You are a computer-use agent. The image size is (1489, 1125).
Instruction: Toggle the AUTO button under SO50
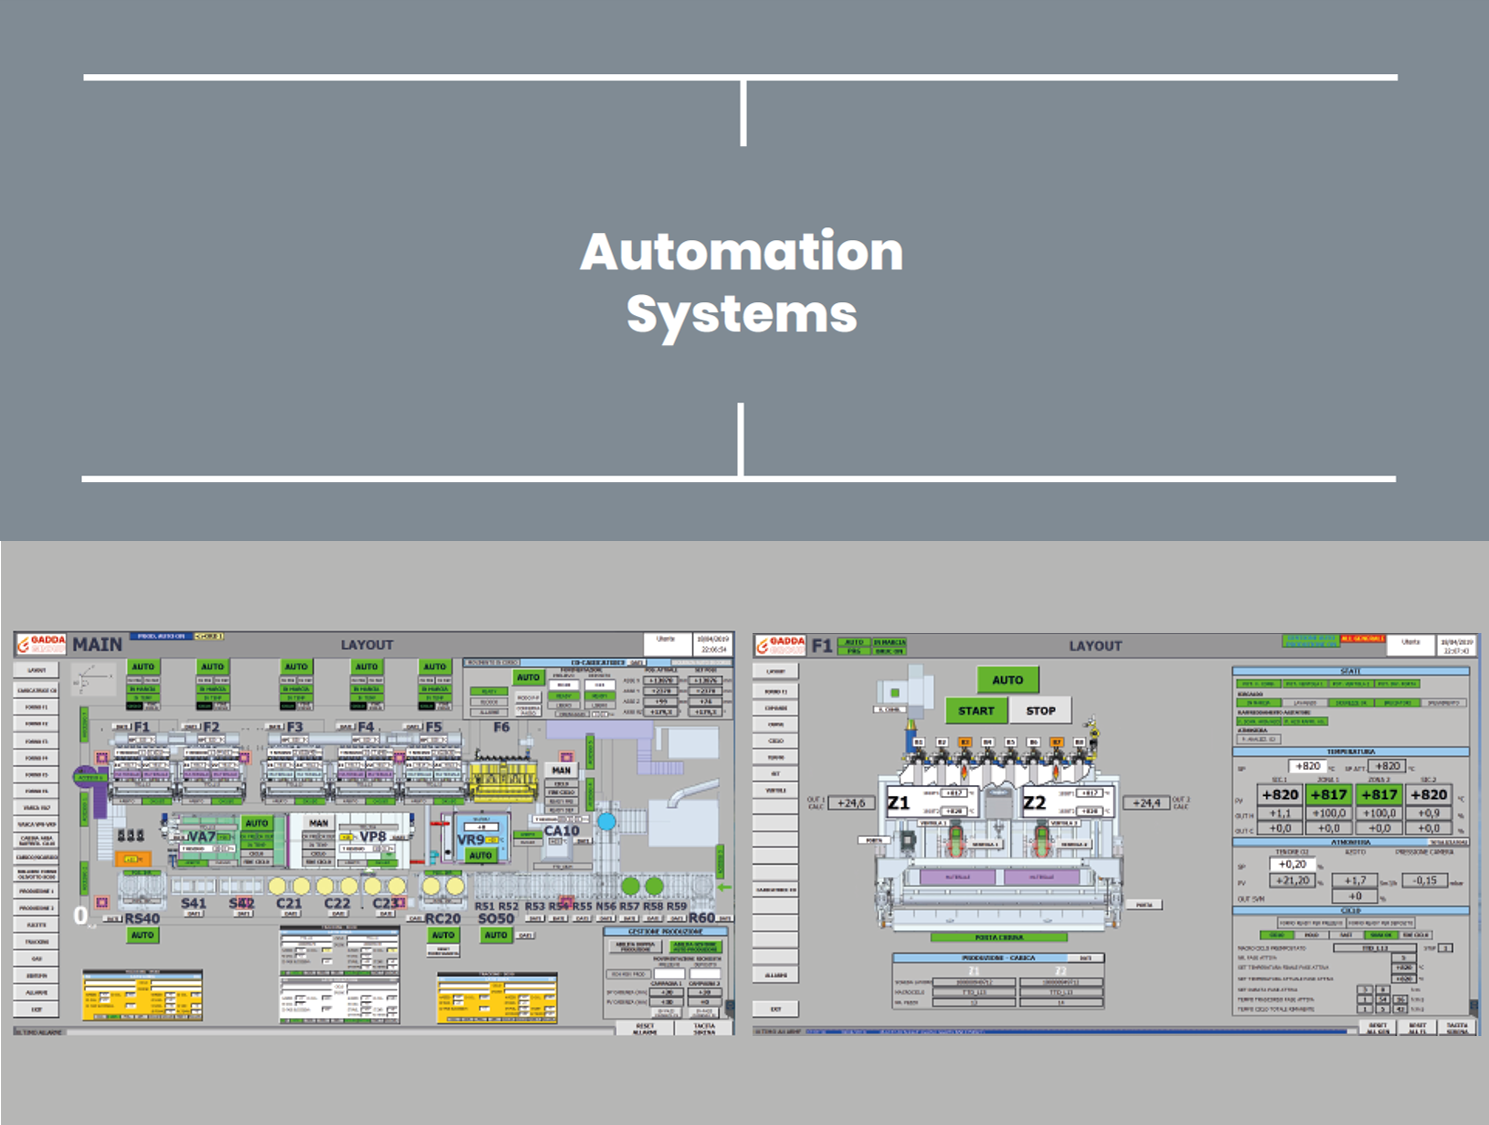[496, 936]
